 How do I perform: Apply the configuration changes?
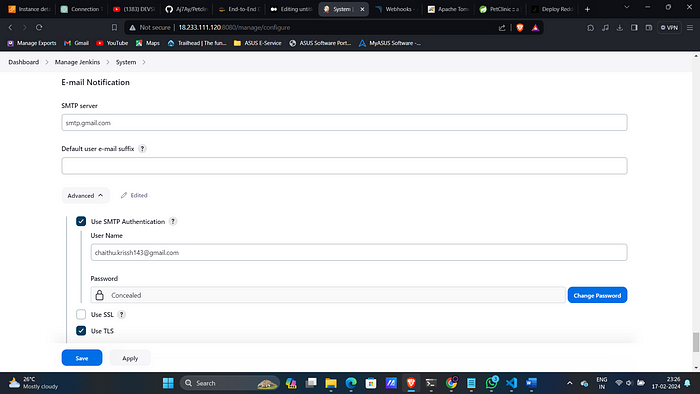coord(130,358)
